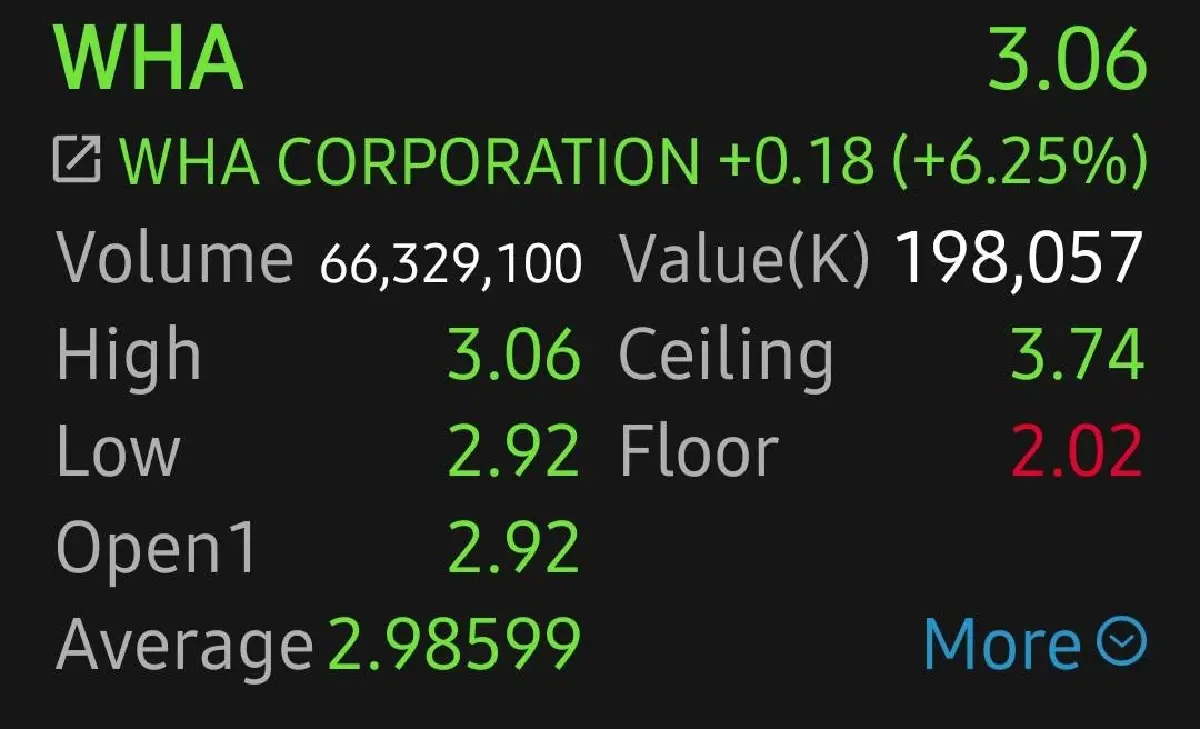The image size is (1200, 729).
Task: Select the WHA ticker symbol
Action: tap(147, 58)
